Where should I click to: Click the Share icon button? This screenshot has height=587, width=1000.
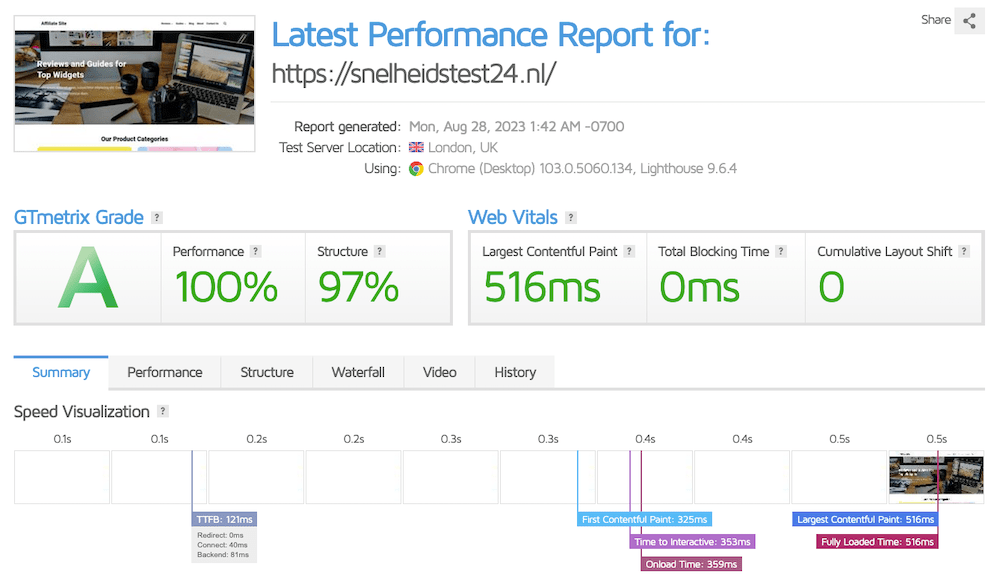pos(969,20)
